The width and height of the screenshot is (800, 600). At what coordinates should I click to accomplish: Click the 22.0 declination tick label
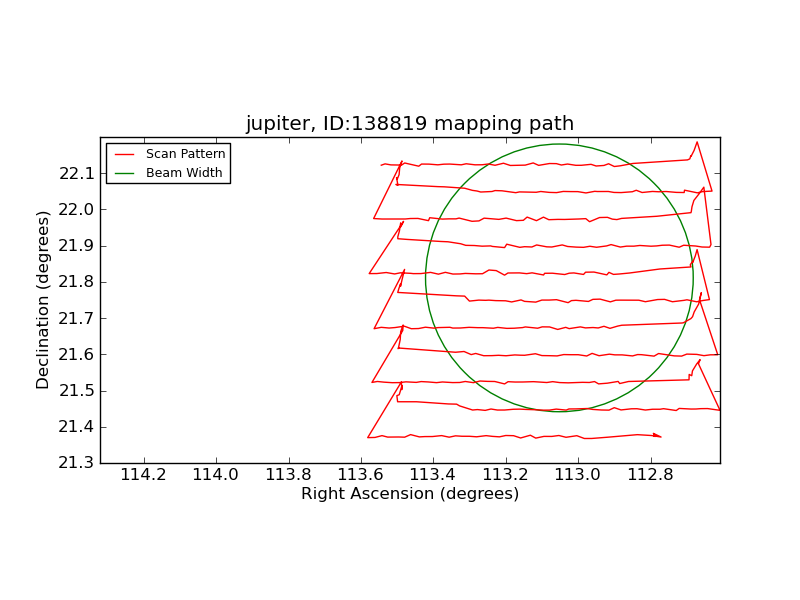[77, 210]
